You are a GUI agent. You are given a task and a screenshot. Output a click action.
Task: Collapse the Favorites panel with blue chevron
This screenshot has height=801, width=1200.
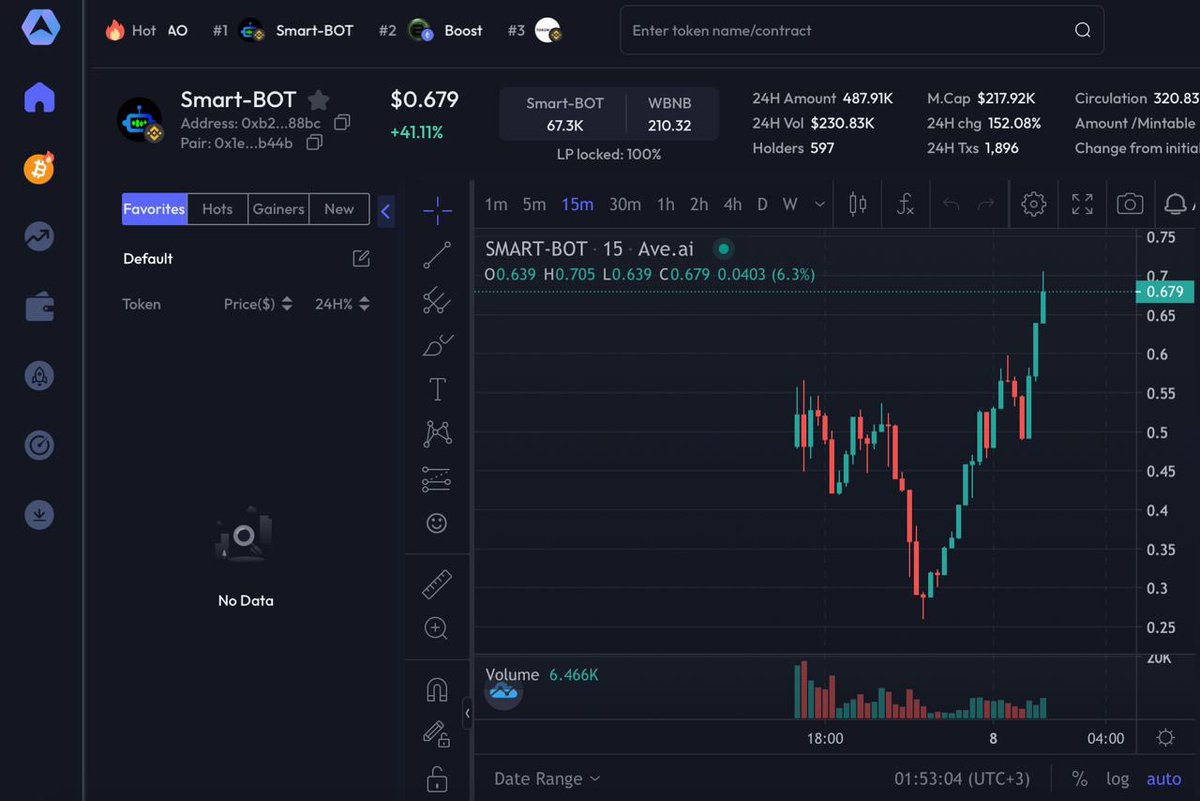388,210
